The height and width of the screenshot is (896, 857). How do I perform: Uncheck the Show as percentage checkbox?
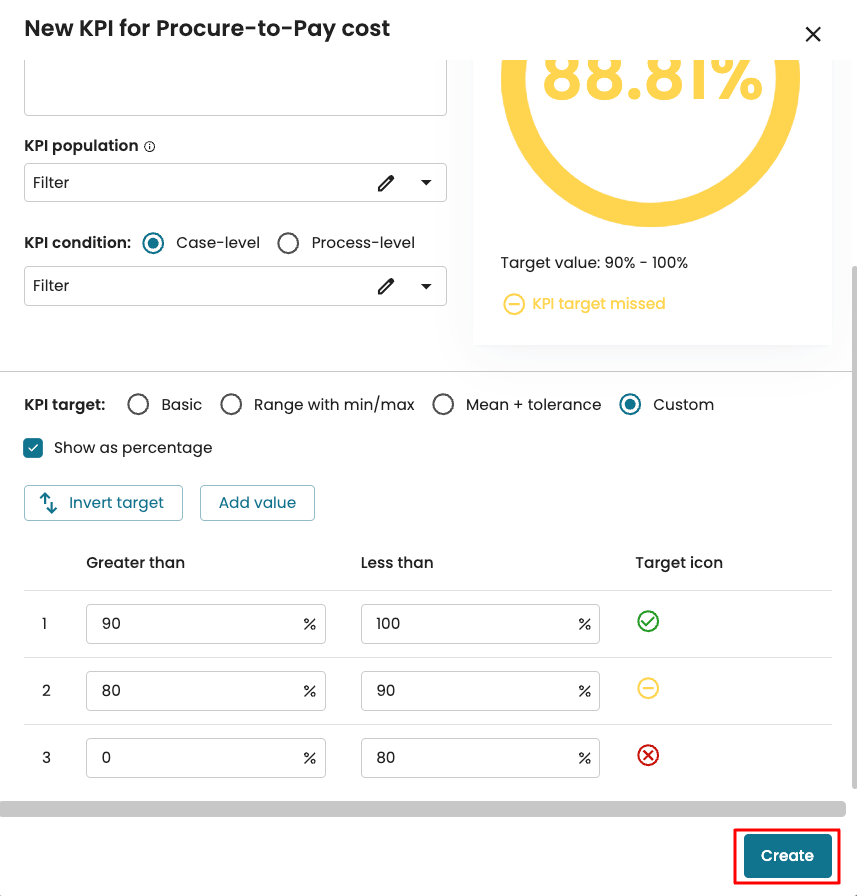[34, 448]
